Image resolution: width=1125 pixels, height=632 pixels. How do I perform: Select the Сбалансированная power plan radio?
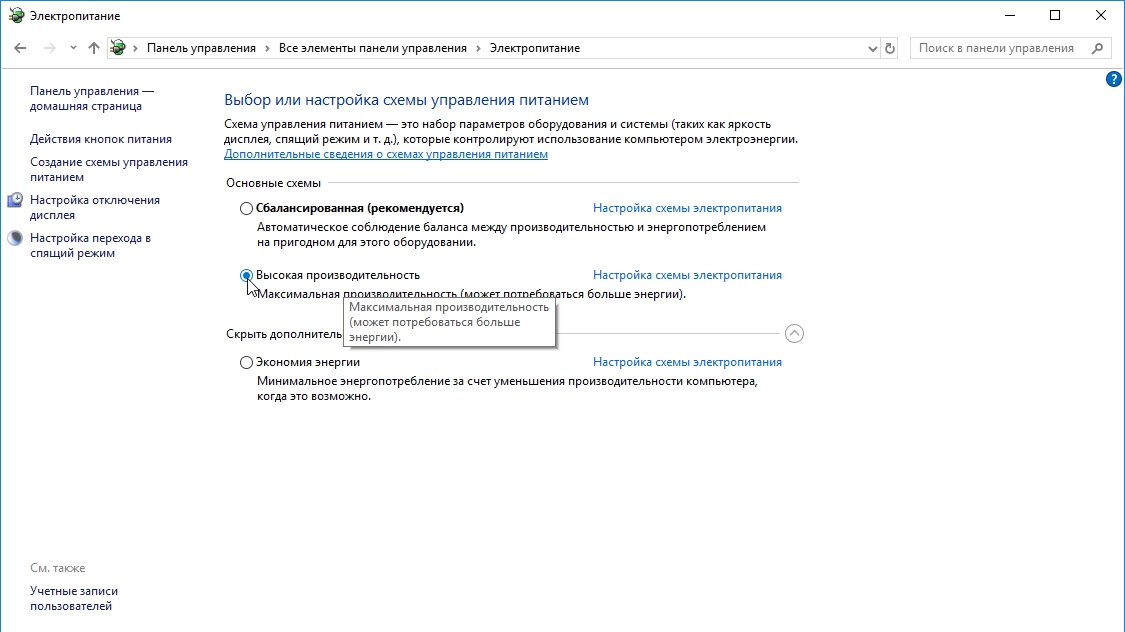[246, 209]
